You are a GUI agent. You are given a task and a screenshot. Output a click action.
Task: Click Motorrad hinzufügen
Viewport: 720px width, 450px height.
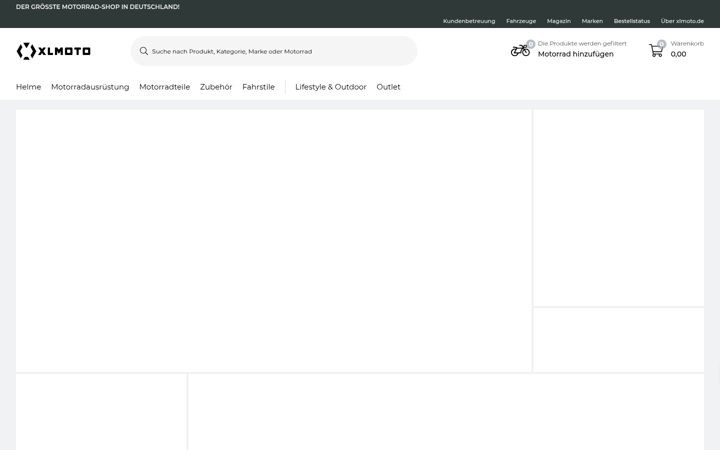tap(575, 54)
